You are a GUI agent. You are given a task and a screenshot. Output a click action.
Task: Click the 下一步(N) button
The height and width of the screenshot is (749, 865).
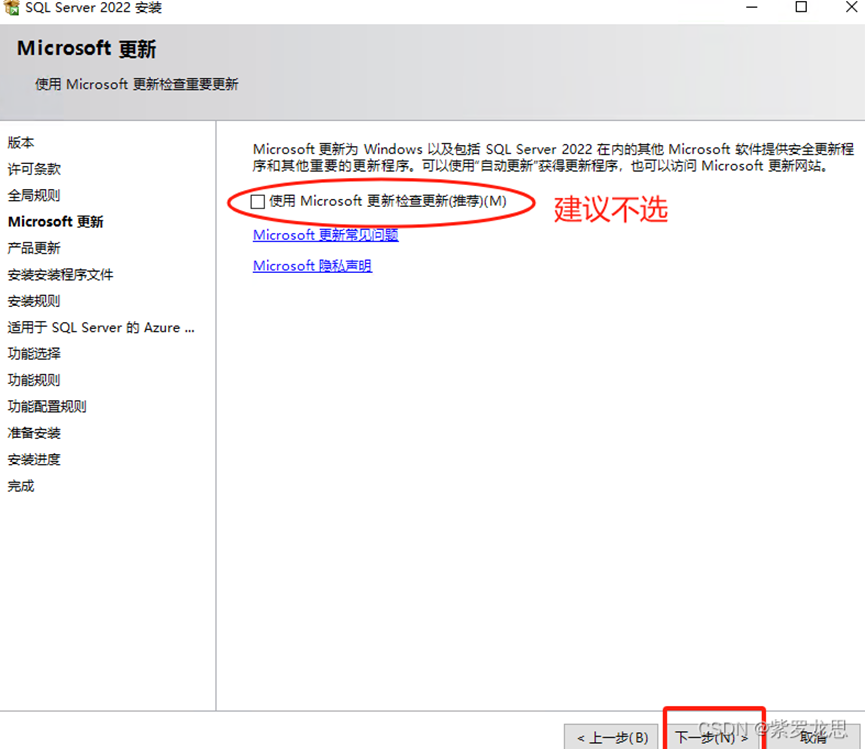(x=713, y=737)
